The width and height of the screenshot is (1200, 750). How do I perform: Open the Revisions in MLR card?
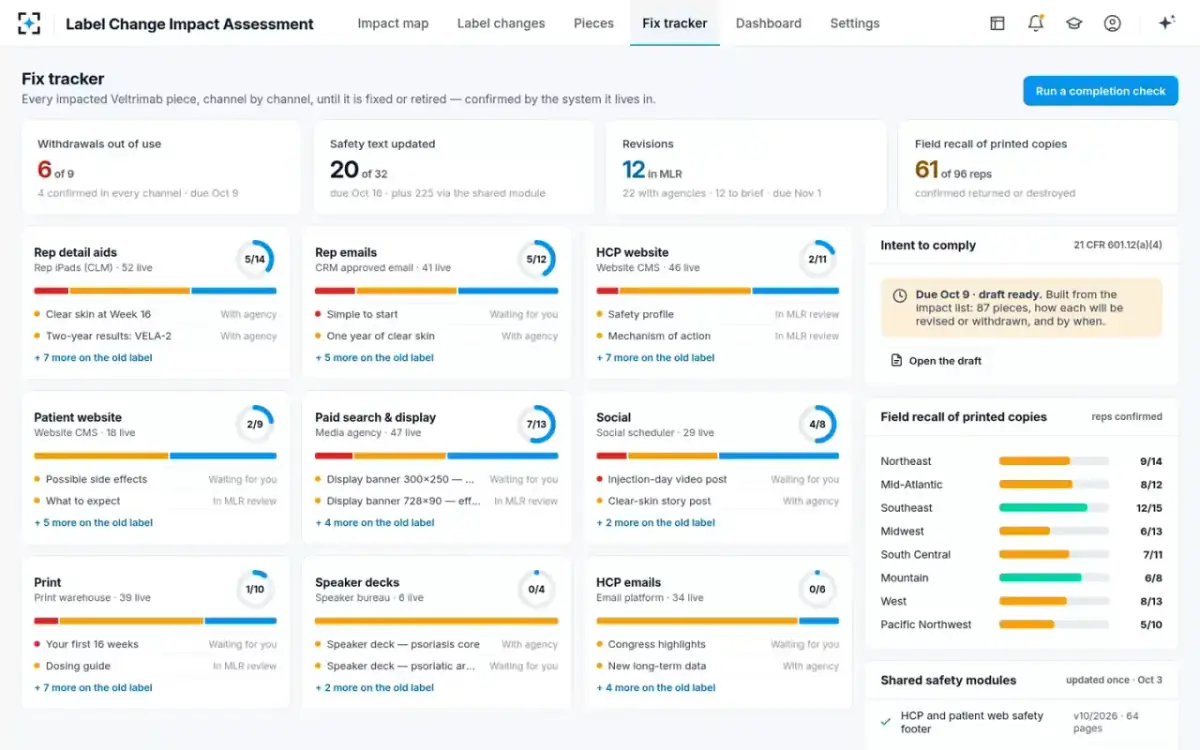(746, 167)
